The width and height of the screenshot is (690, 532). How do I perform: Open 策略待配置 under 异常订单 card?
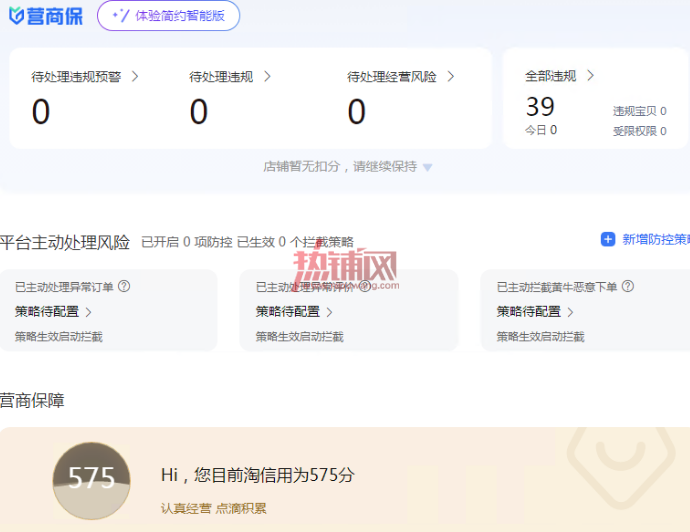click(x=53, y=312)
